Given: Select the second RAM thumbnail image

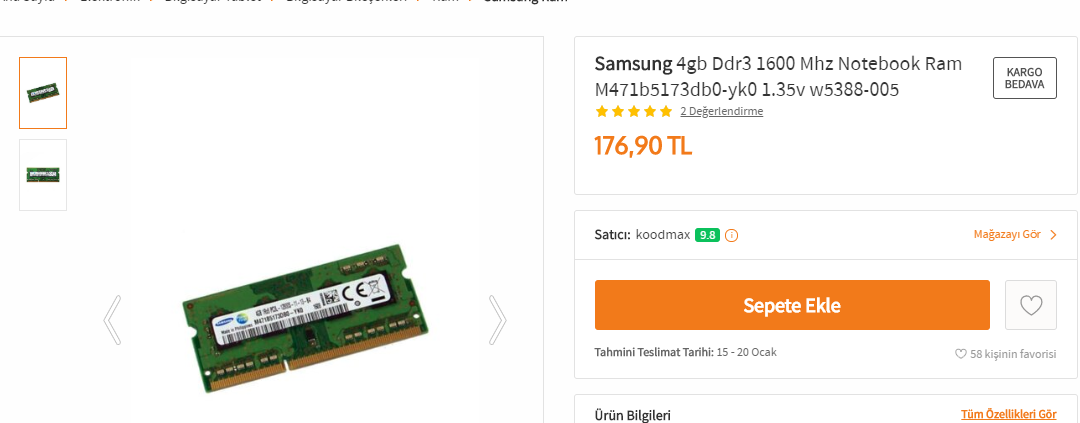Looking at the screenshot, I should 43,175.
